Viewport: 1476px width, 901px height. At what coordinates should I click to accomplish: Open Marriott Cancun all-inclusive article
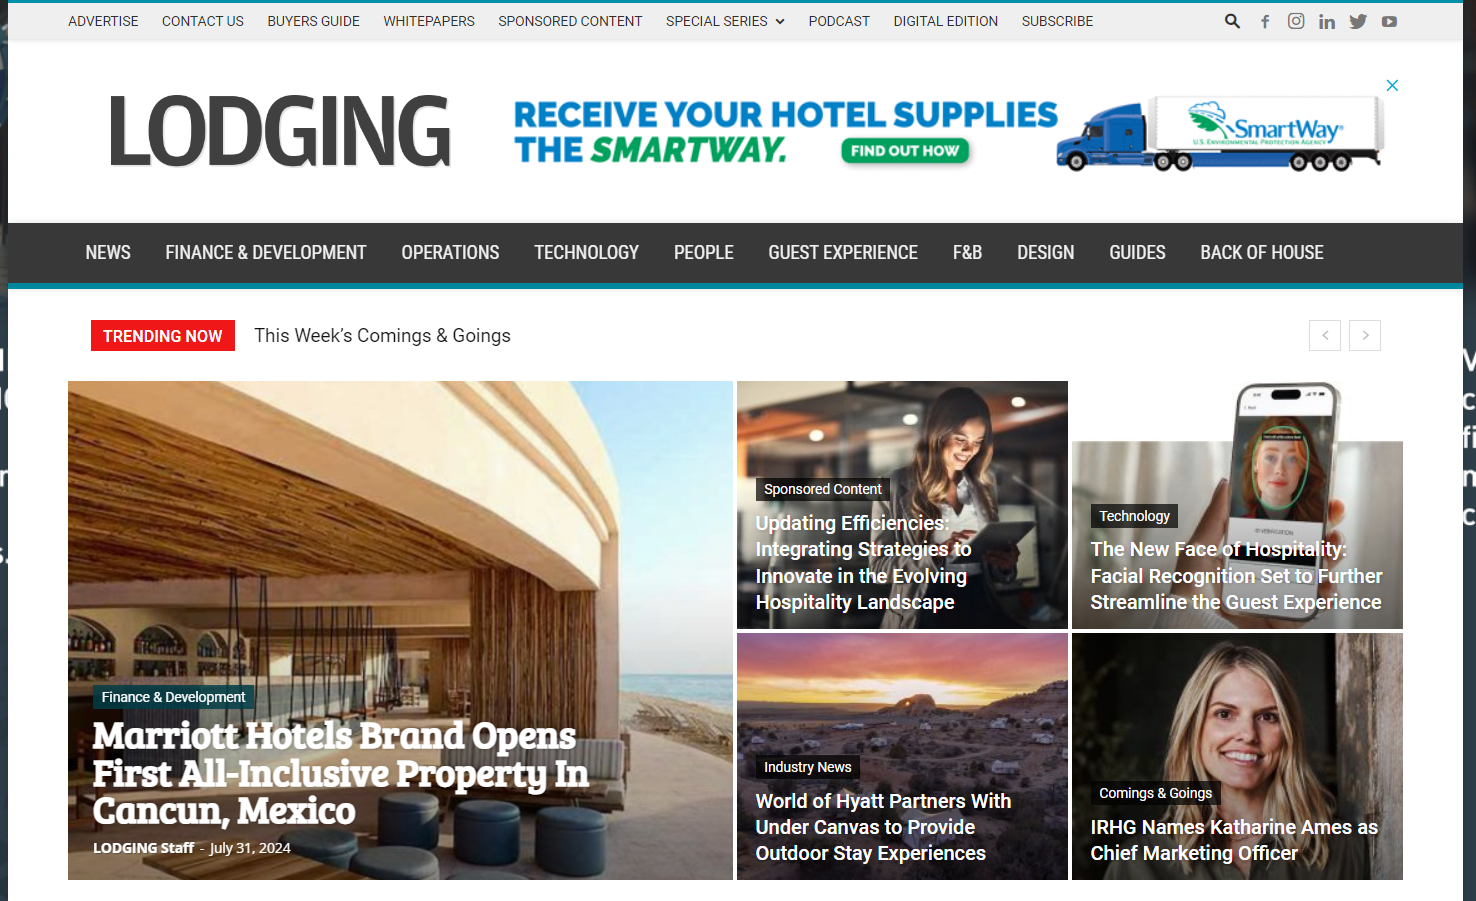[340, 773]
